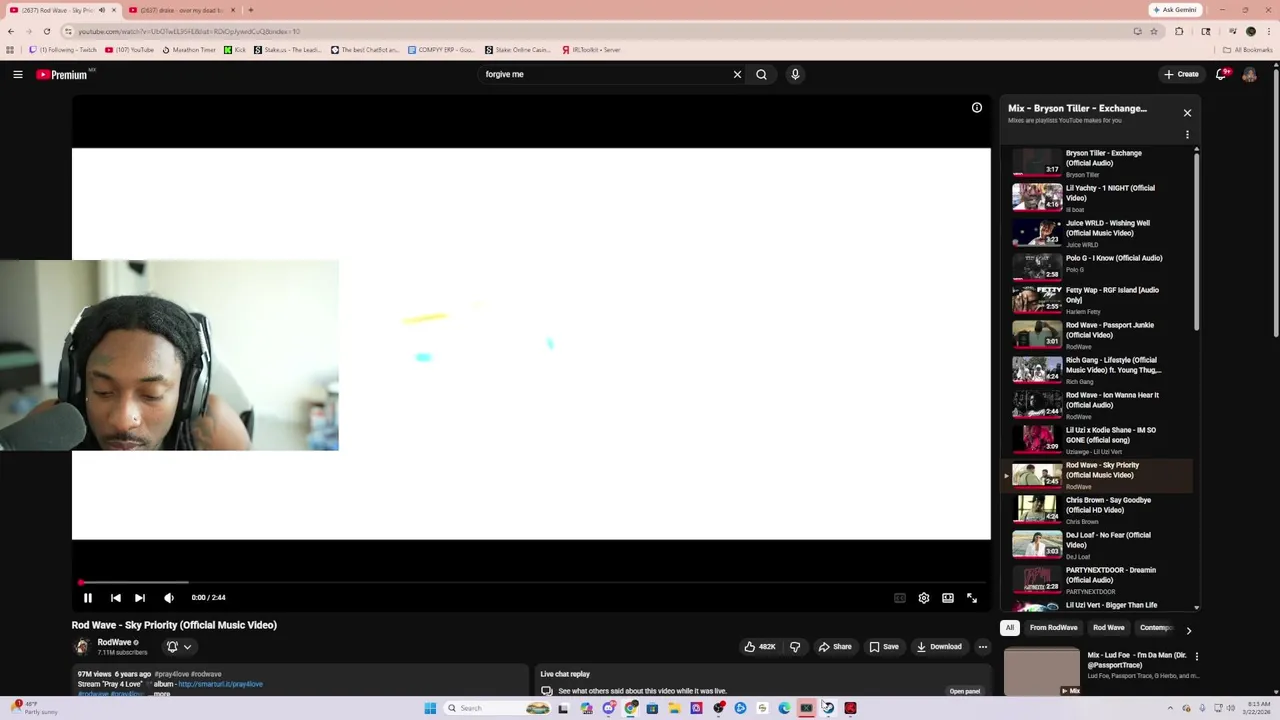1280x720 pixels.
Task: Mute the player volume
Action: pos(169,598)
